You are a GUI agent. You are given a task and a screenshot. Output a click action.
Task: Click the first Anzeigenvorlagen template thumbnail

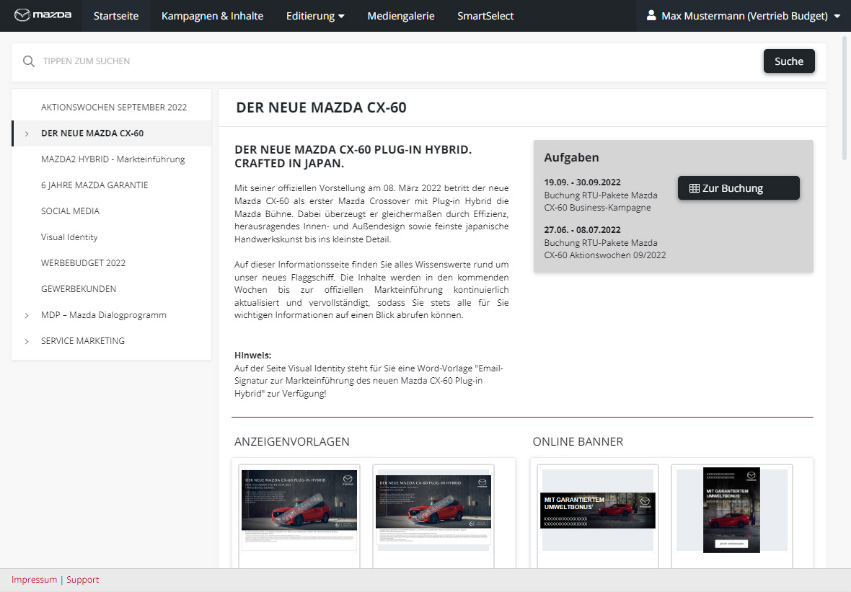pyautogui.click(x=297, y=510)
